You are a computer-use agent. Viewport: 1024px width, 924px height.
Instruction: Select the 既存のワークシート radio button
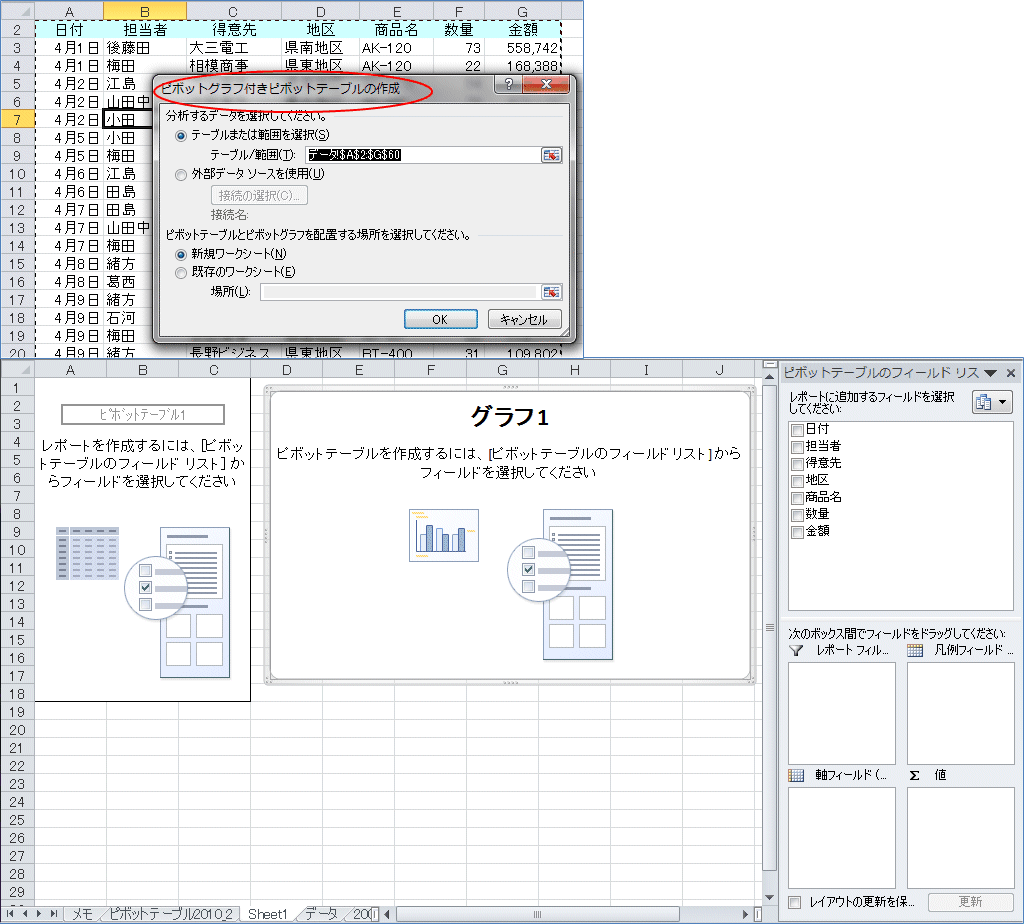[181, 271]
